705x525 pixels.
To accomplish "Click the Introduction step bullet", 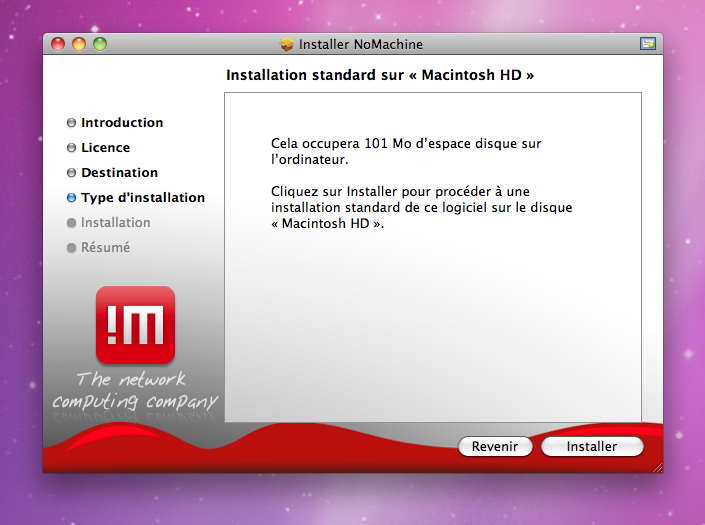I will 71,123.
